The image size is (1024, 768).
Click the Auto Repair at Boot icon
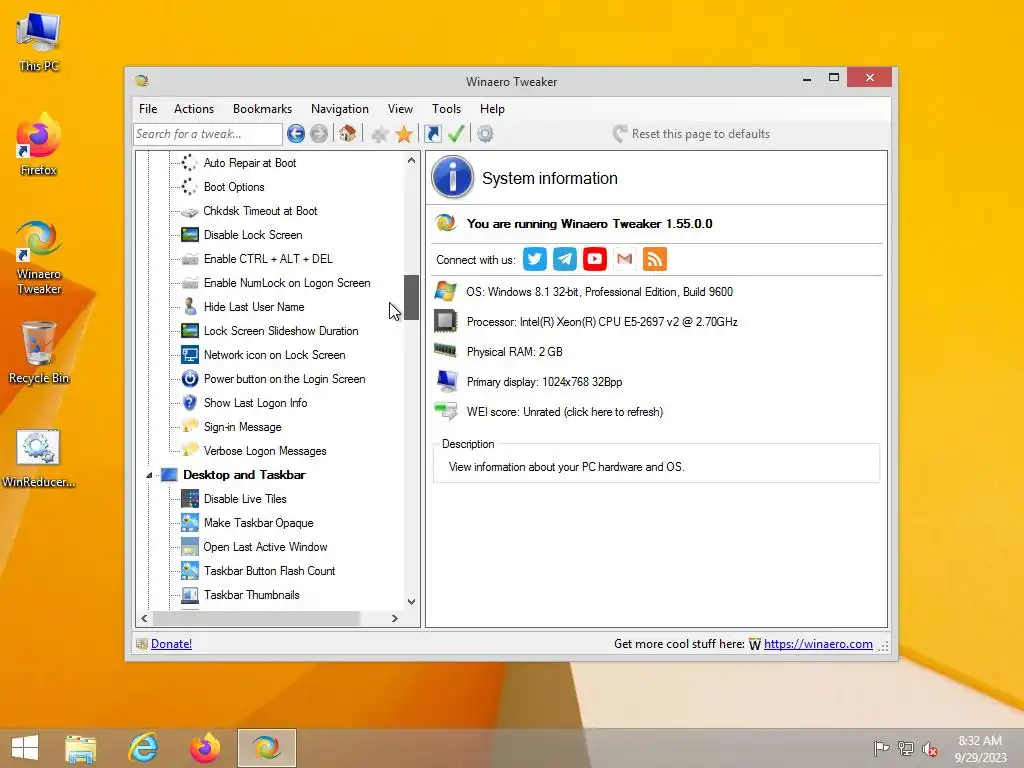coord(189,163)
